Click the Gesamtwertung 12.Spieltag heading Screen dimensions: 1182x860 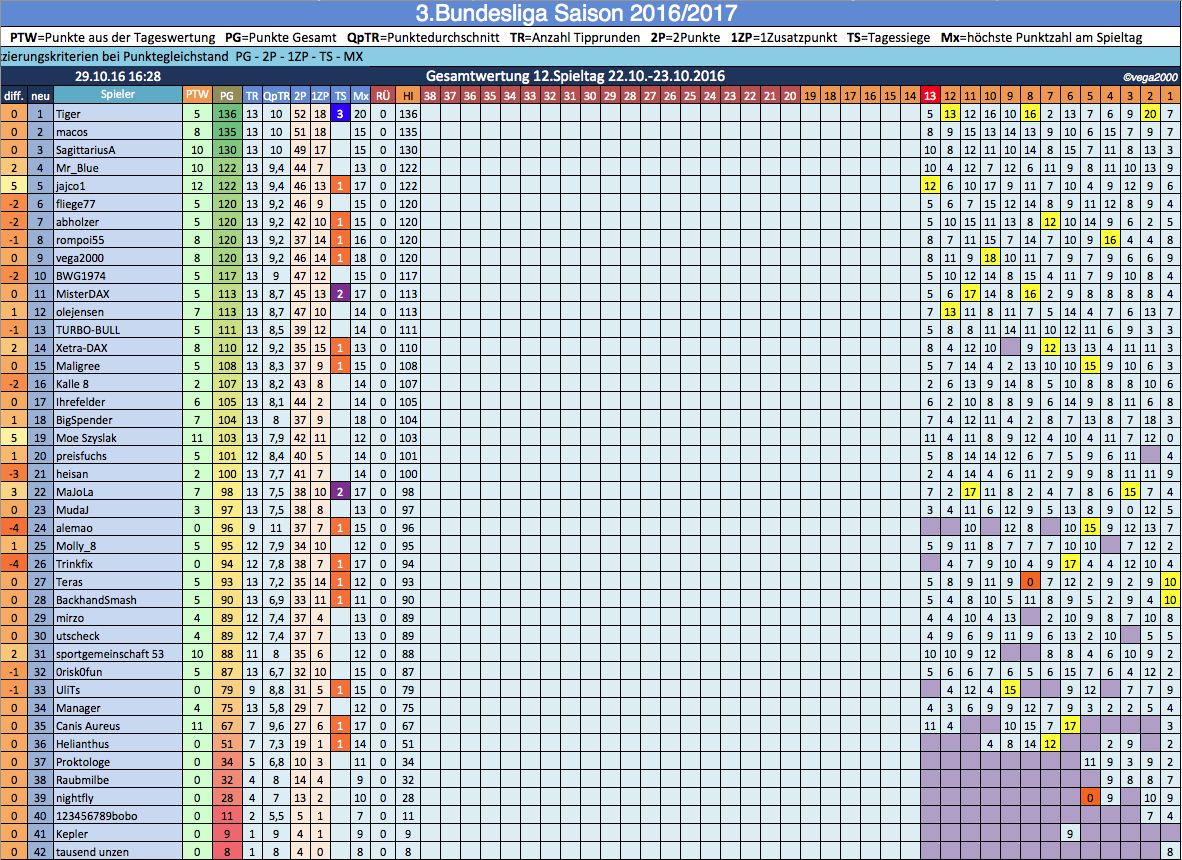coord(575,76)
